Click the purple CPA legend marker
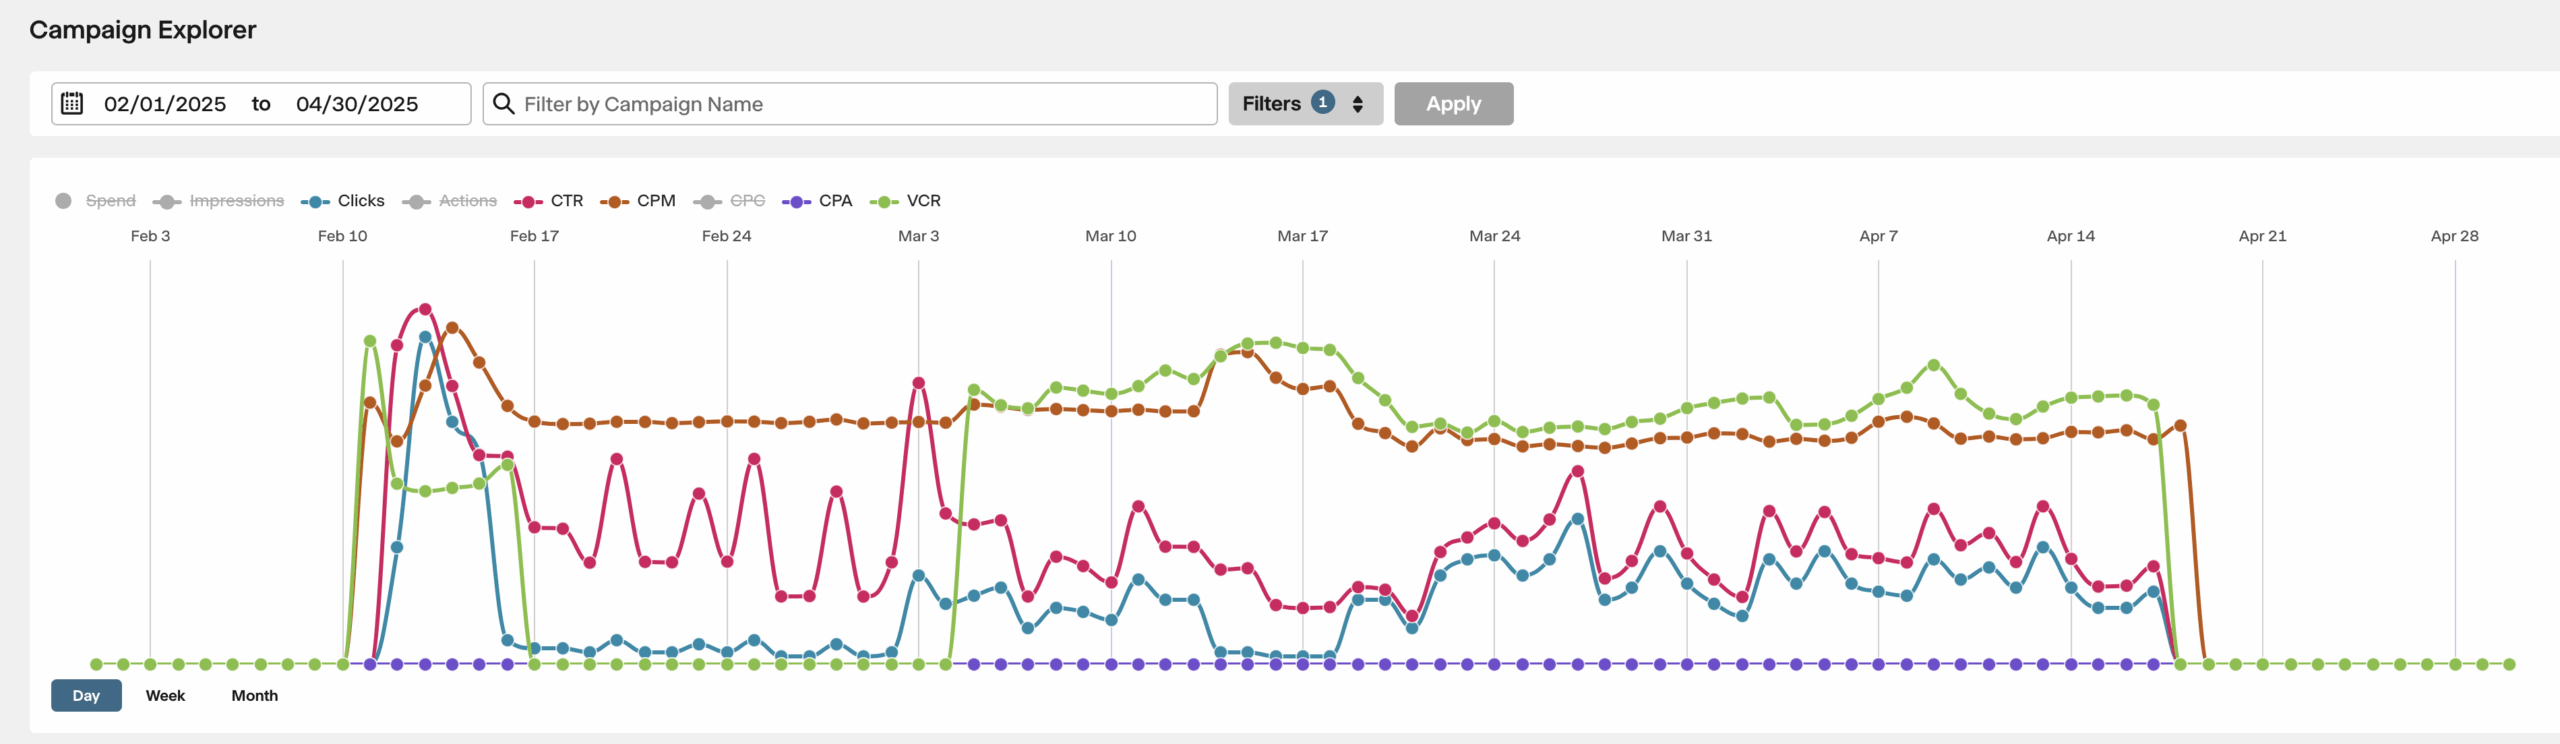 [x=796, y=202]
